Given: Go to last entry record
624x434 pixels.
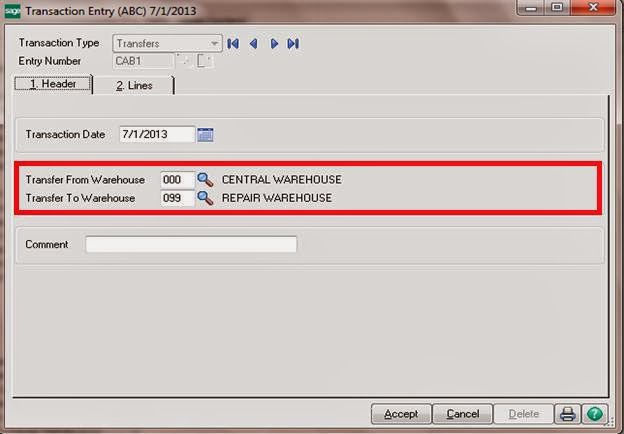Looking at the screenshot, I should [x=293, y=43].
